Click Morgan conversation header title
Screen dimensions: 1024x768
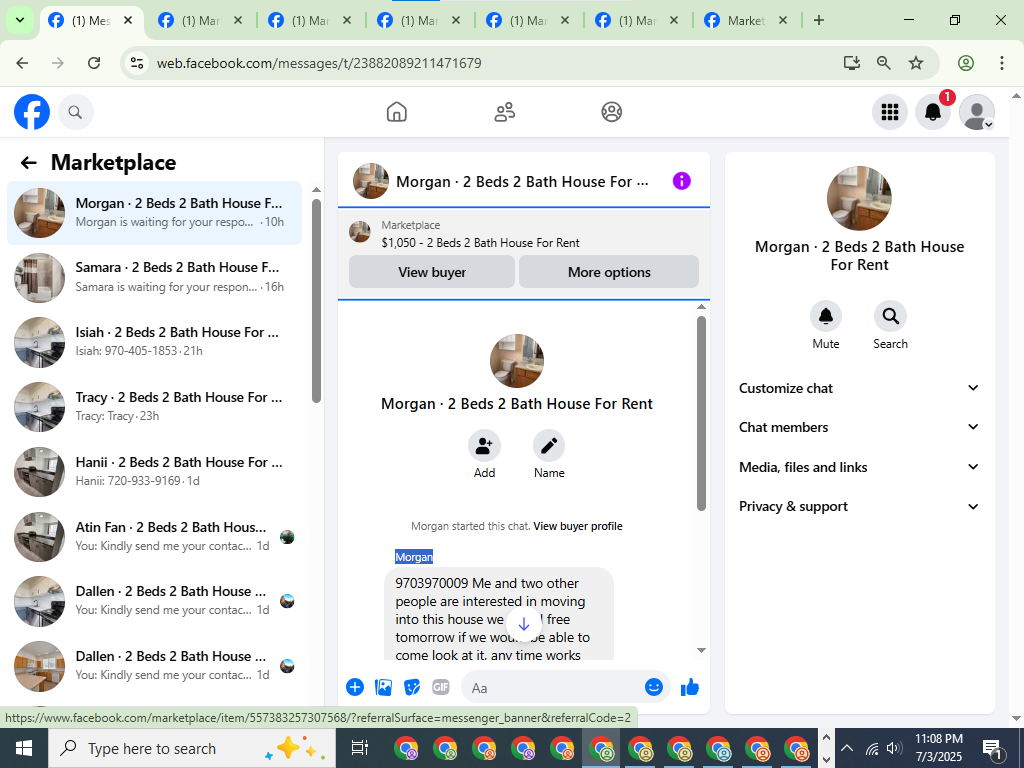522,182
